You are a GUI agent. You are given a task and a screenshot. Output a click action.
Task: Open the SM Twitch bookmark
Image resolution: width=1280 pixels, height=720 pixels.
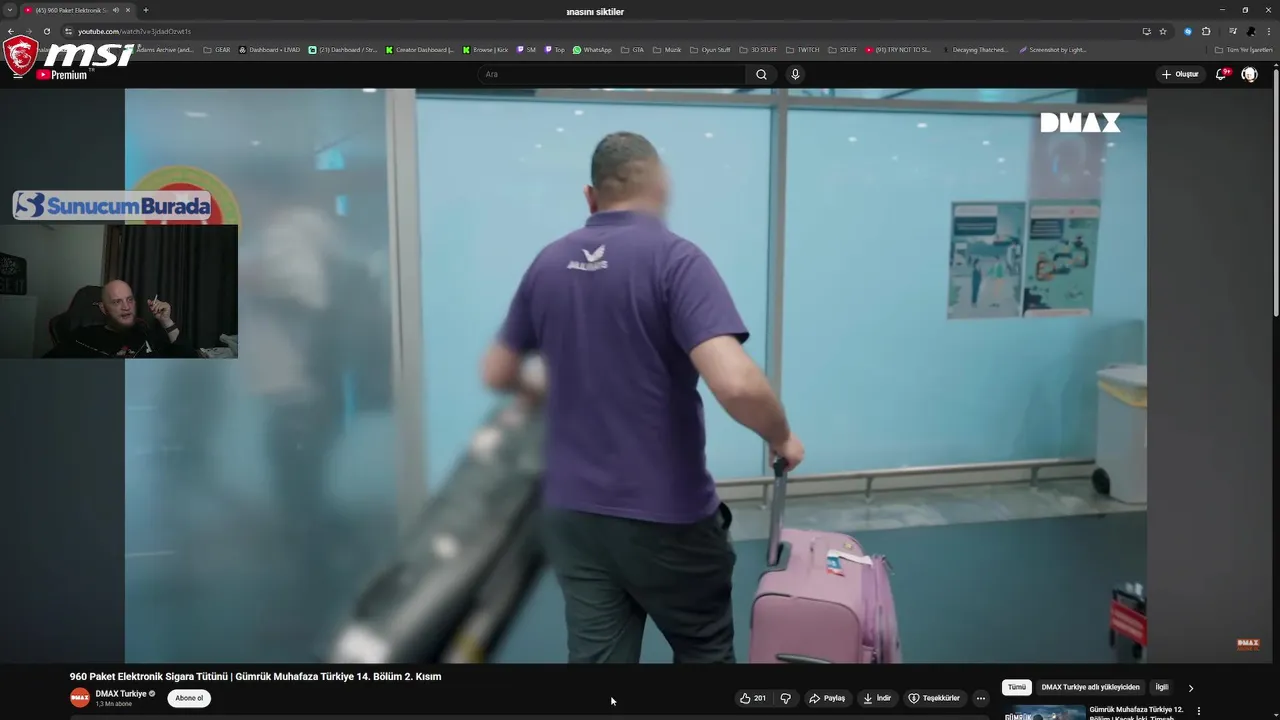click(526, 49)
